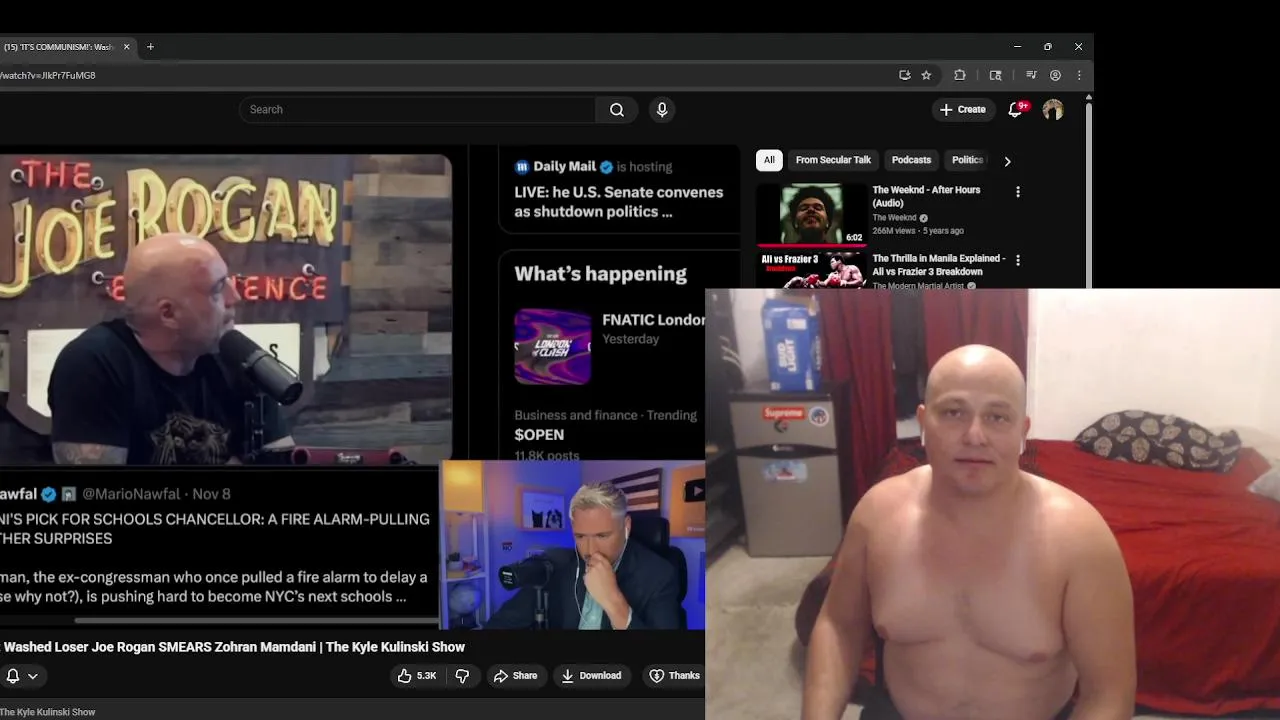The image size is (1280, 720).
Task: Click the video title text
Action: point(232,647)
